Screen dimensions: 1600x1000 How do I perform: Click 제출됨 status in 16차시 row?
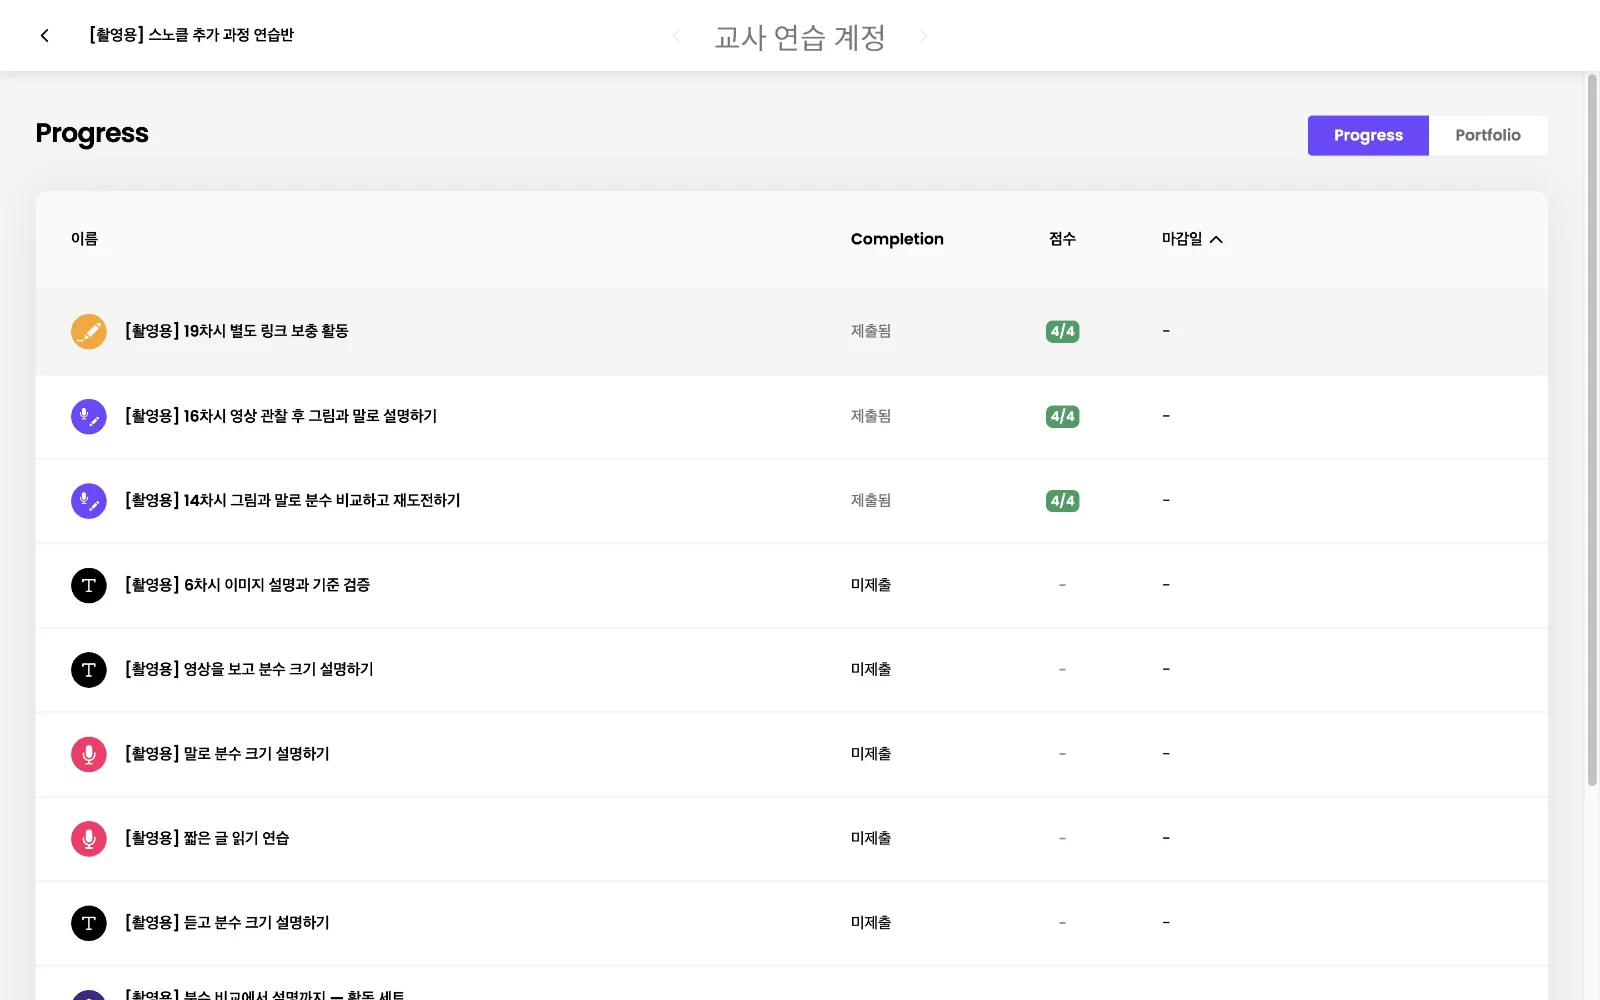coord(871,416)
